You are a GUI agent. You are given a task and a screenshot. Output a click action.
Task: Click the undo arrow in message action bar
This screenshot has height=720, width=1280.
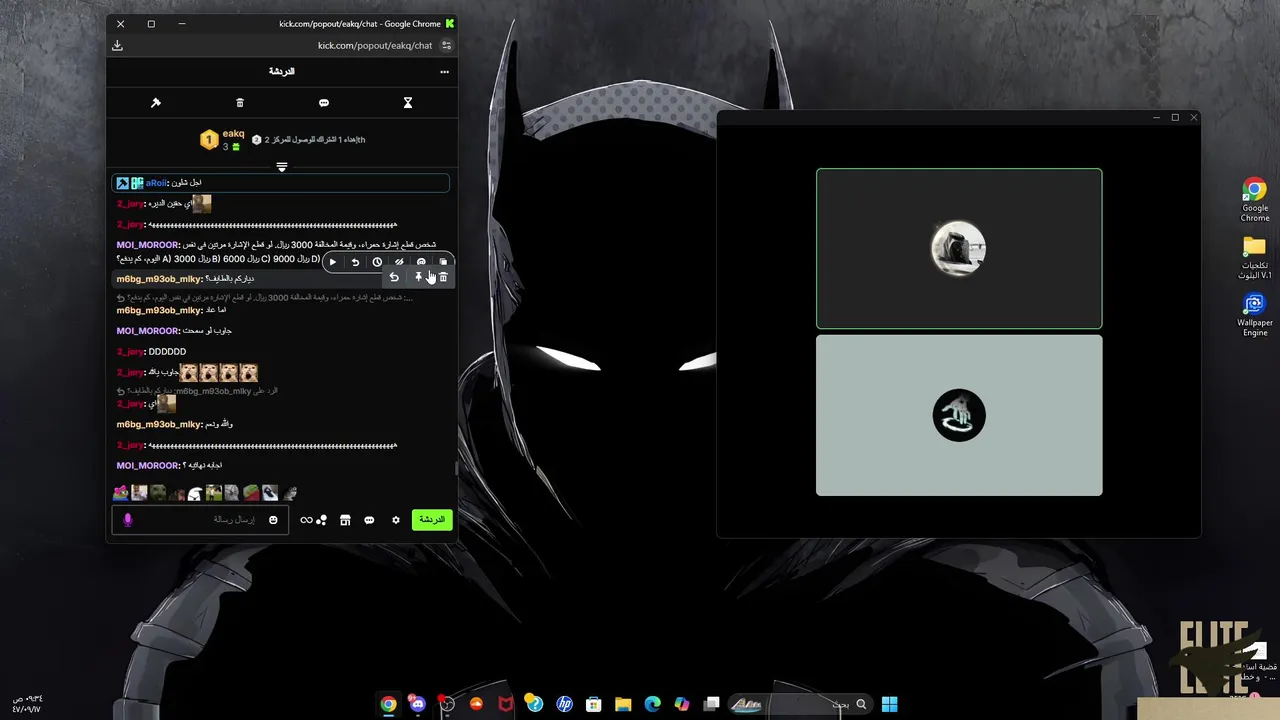click(355, 262)
